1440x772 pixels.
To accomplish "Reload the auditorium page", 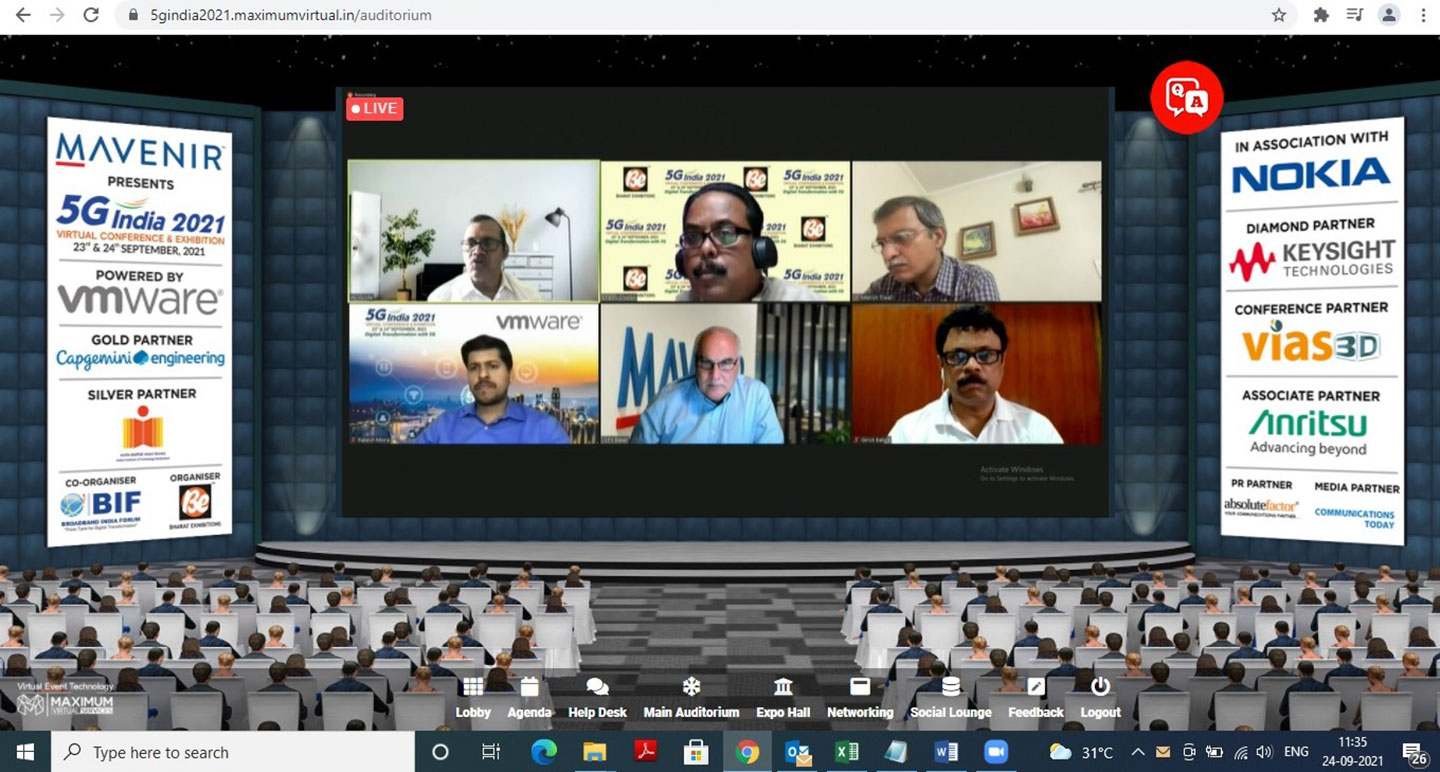I will [91, 15].
